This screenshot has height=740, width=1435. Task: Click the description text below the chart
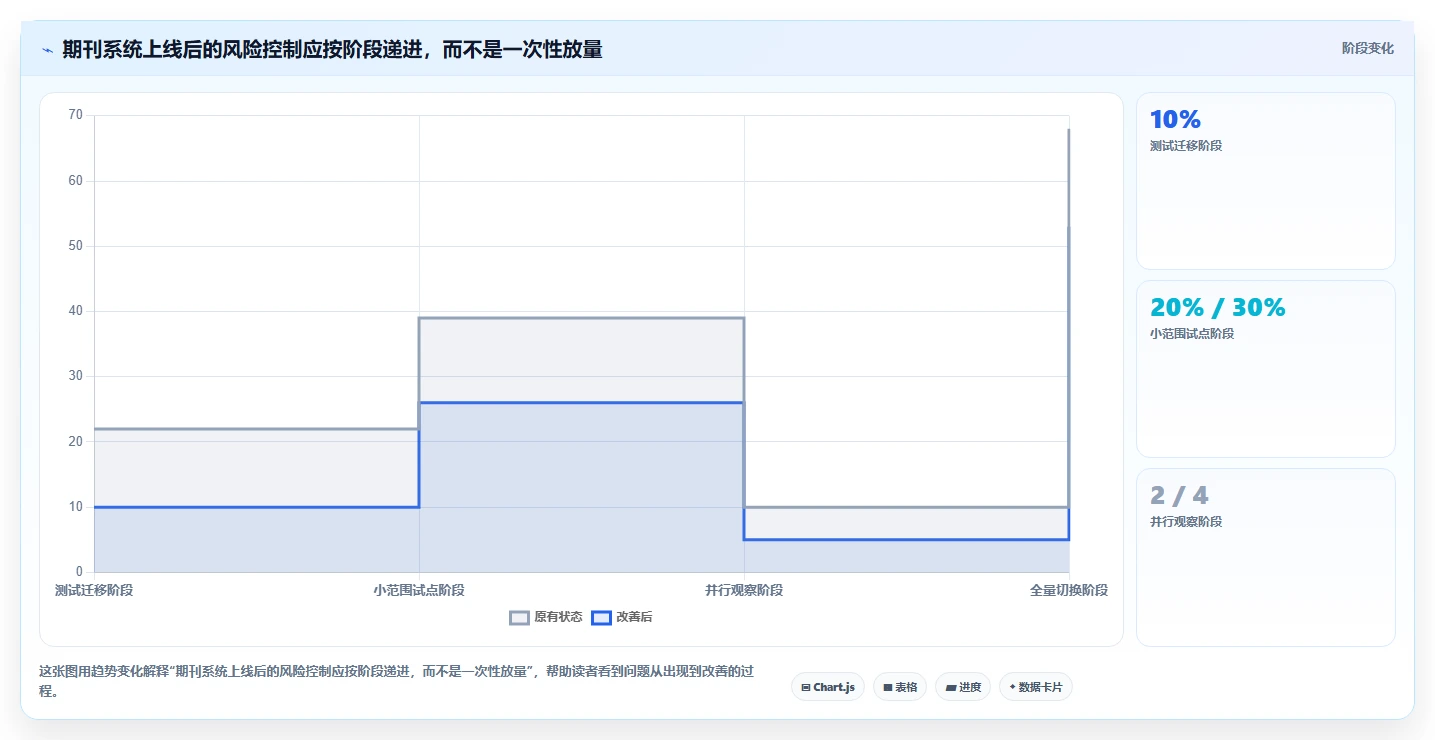pyautogui.click(x=396, y=681)
